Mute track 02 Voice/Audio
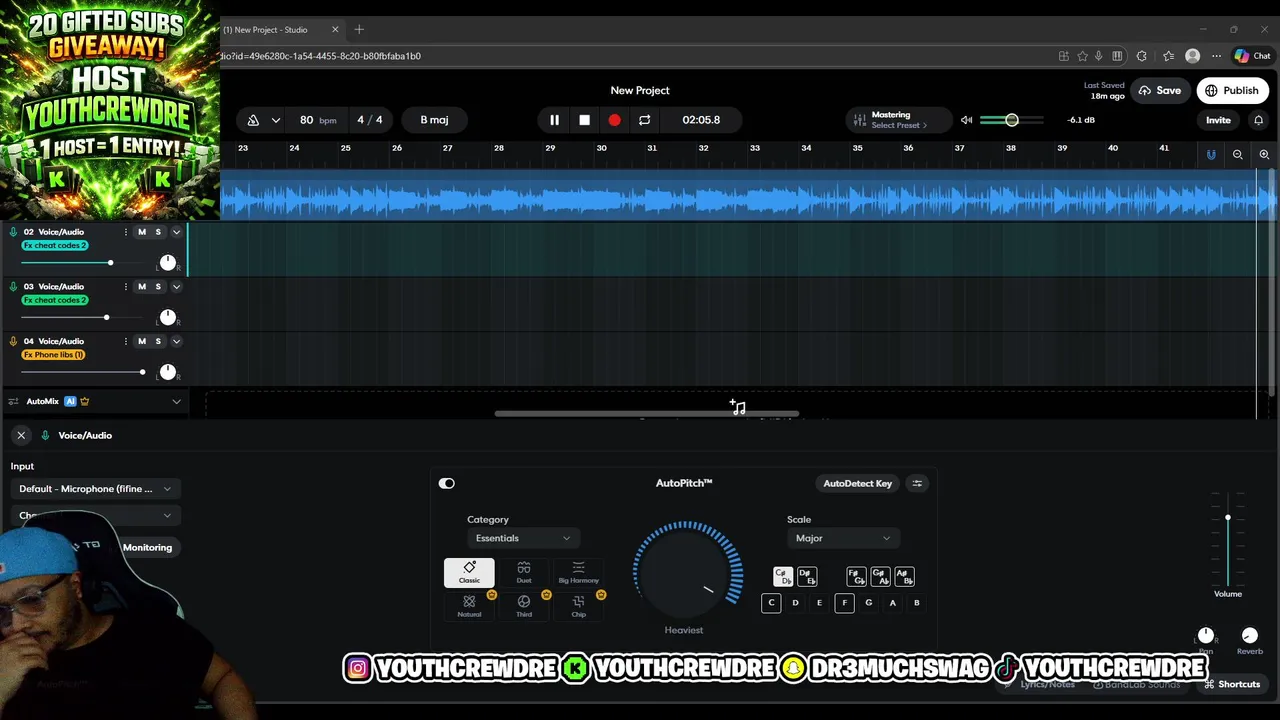The height and width of the screenshot is (720, 1280). (141, 232)
